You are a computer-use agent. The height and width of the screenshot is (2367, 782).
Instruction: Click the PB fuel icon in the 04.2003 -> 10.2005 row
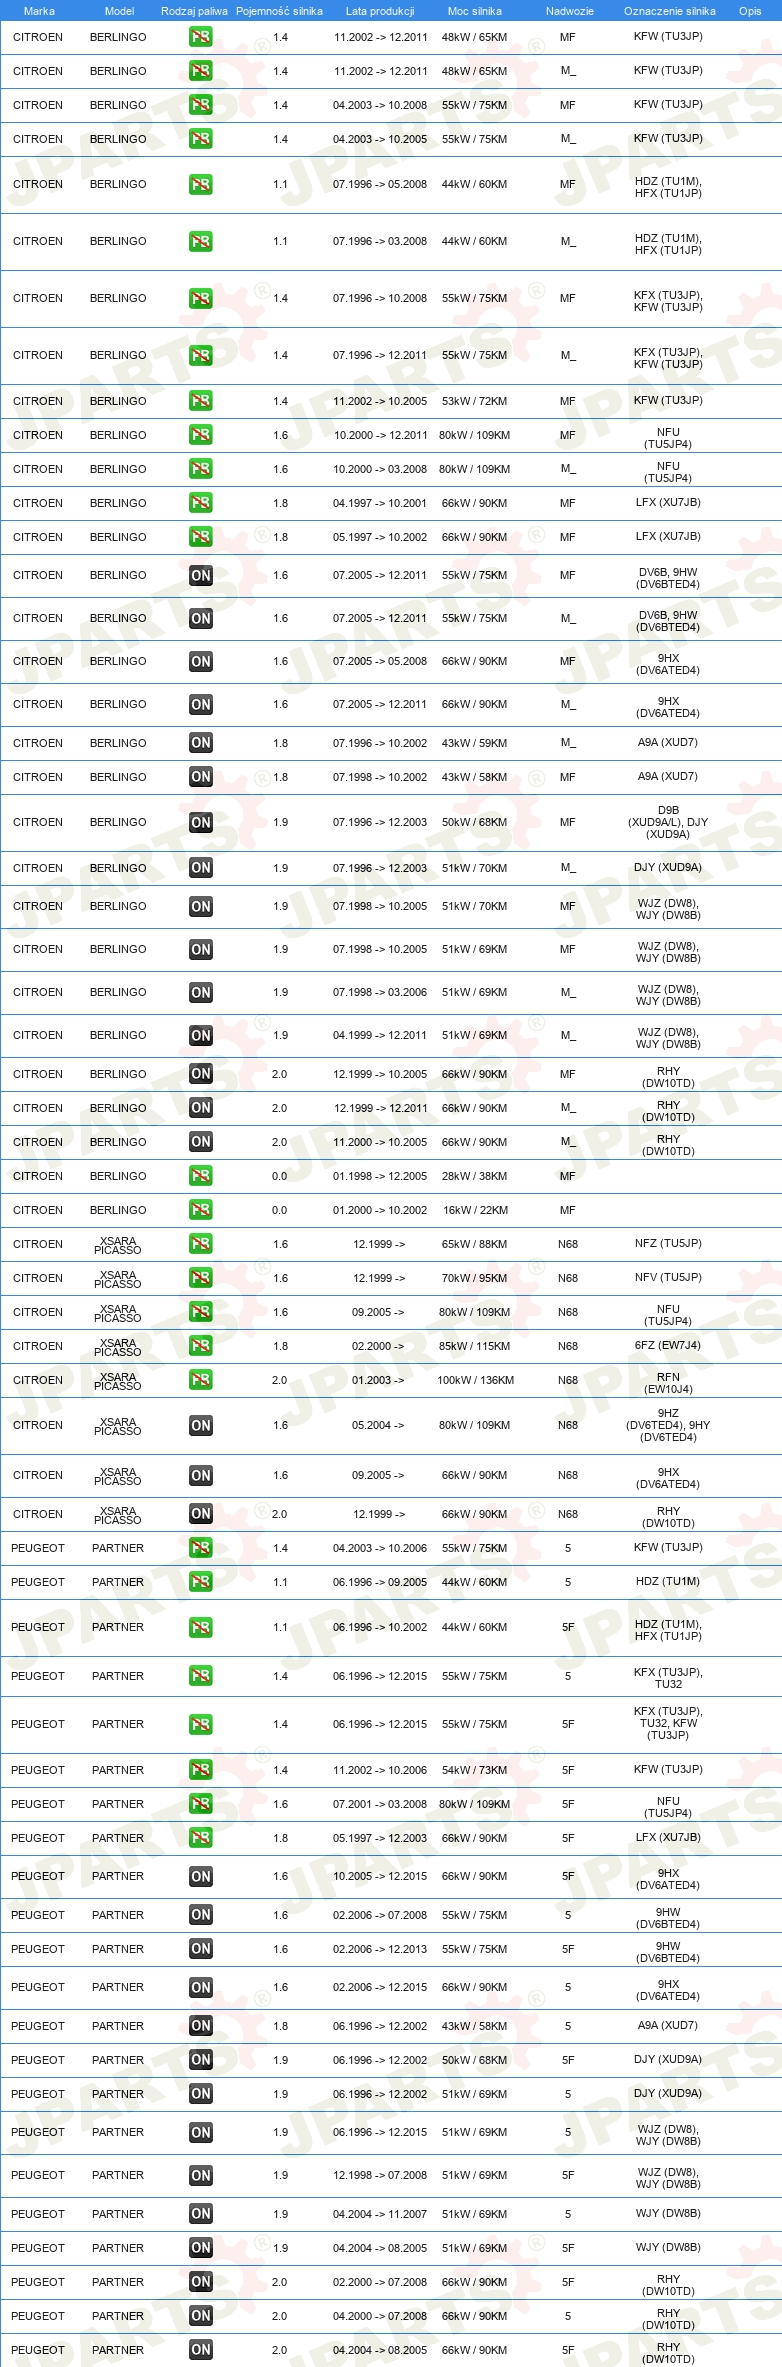click(201, 139)
